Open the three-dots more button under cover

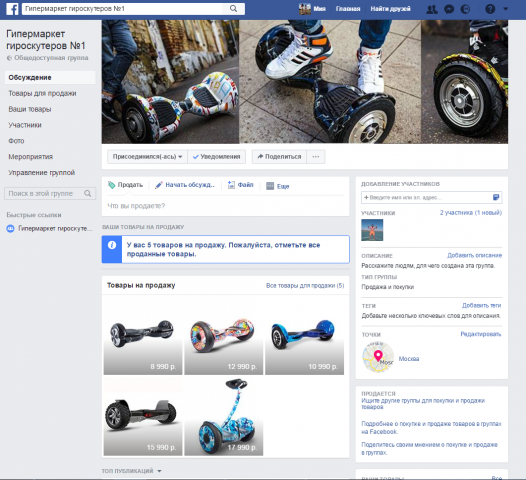316,157
